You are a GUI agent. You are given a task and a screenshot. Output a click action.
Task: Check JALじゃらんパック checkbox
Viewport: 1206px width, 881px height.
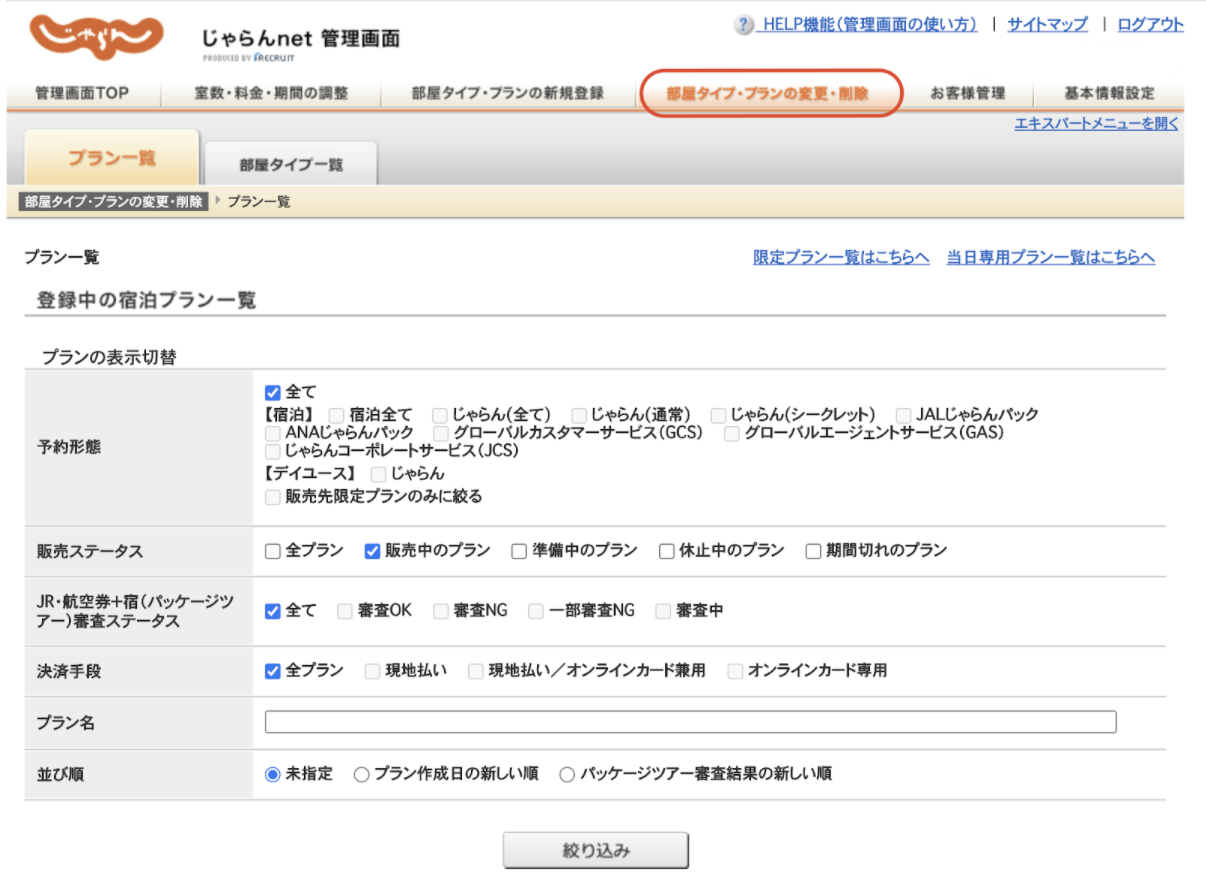(x=903, y=414)
